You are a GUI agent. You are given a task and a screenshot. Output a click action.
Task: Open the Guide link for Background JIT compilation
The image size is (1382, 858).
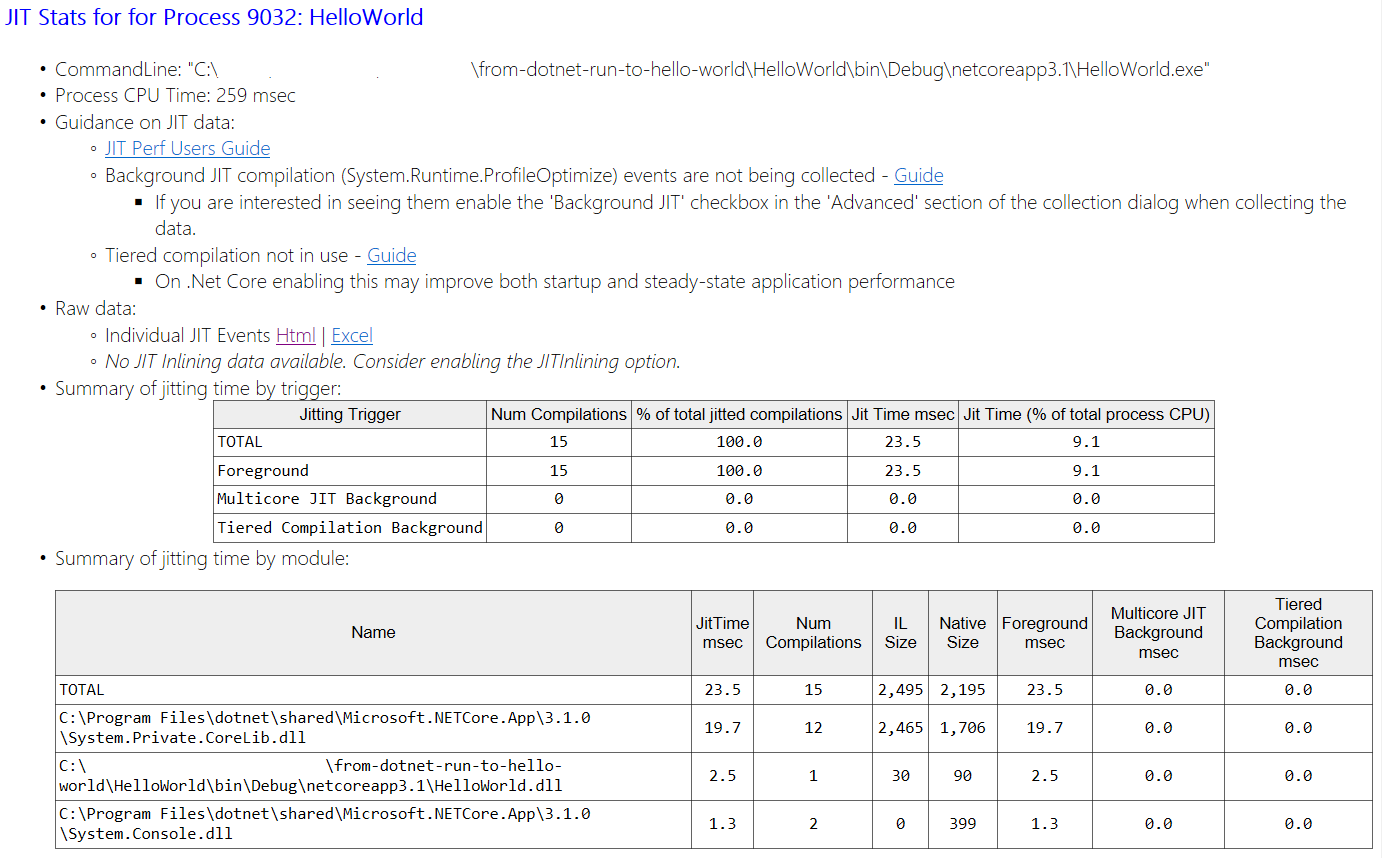coord(918,175)
